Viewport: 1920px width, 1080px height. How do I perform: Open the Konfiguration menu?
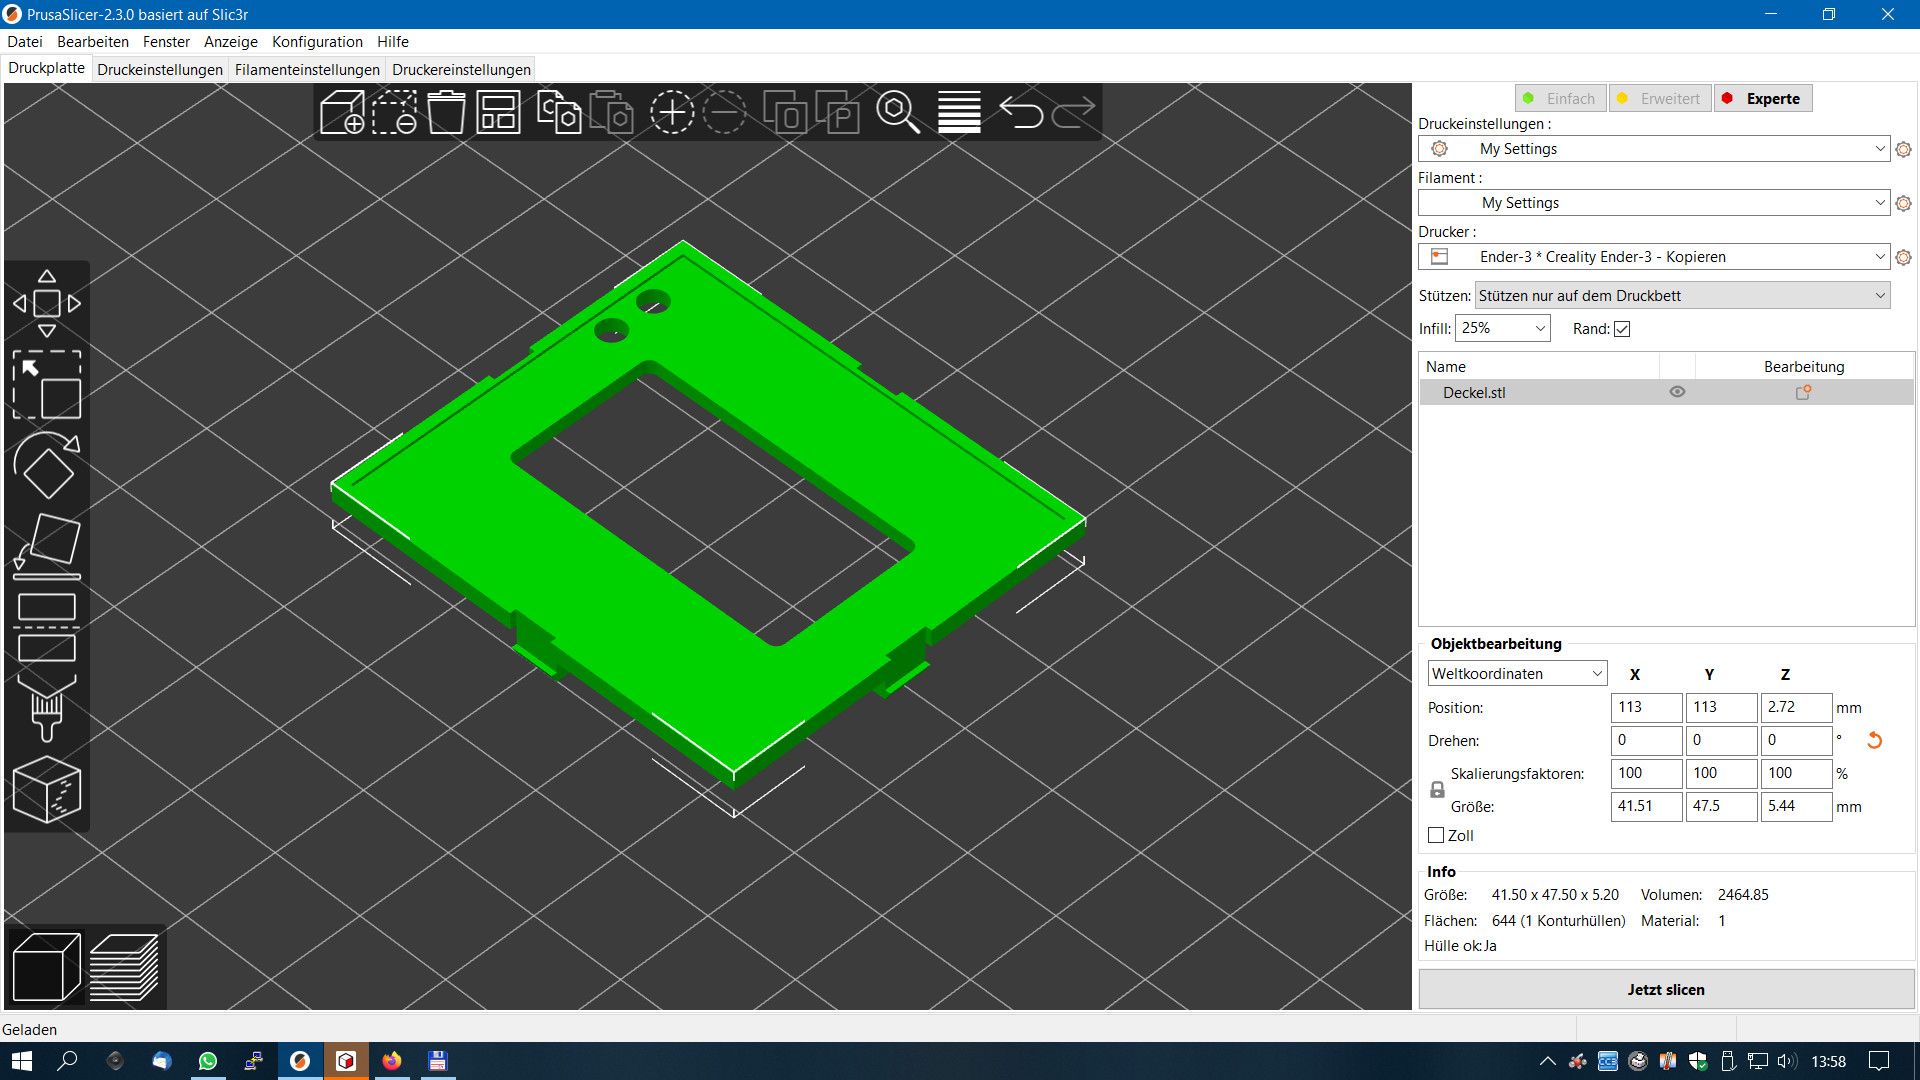tap(317, 42)
